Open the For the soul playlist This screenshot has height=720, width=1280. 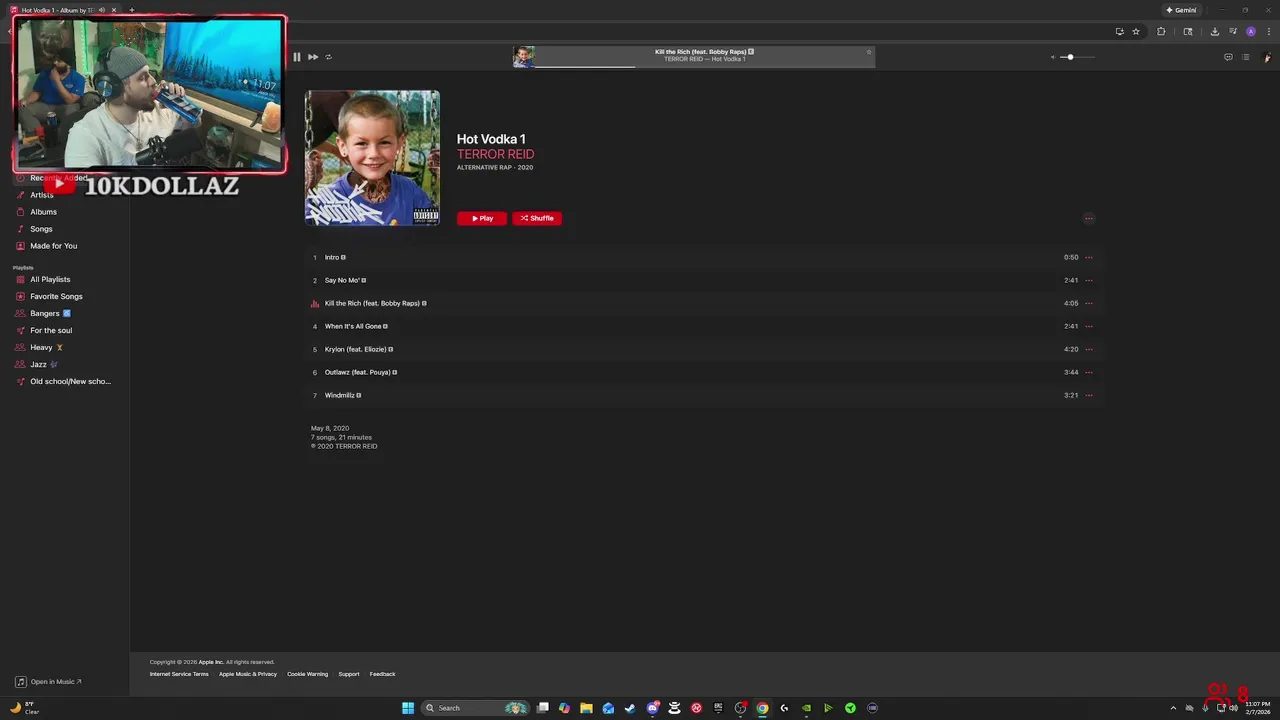pyautogui.click(x=51, y=331)
